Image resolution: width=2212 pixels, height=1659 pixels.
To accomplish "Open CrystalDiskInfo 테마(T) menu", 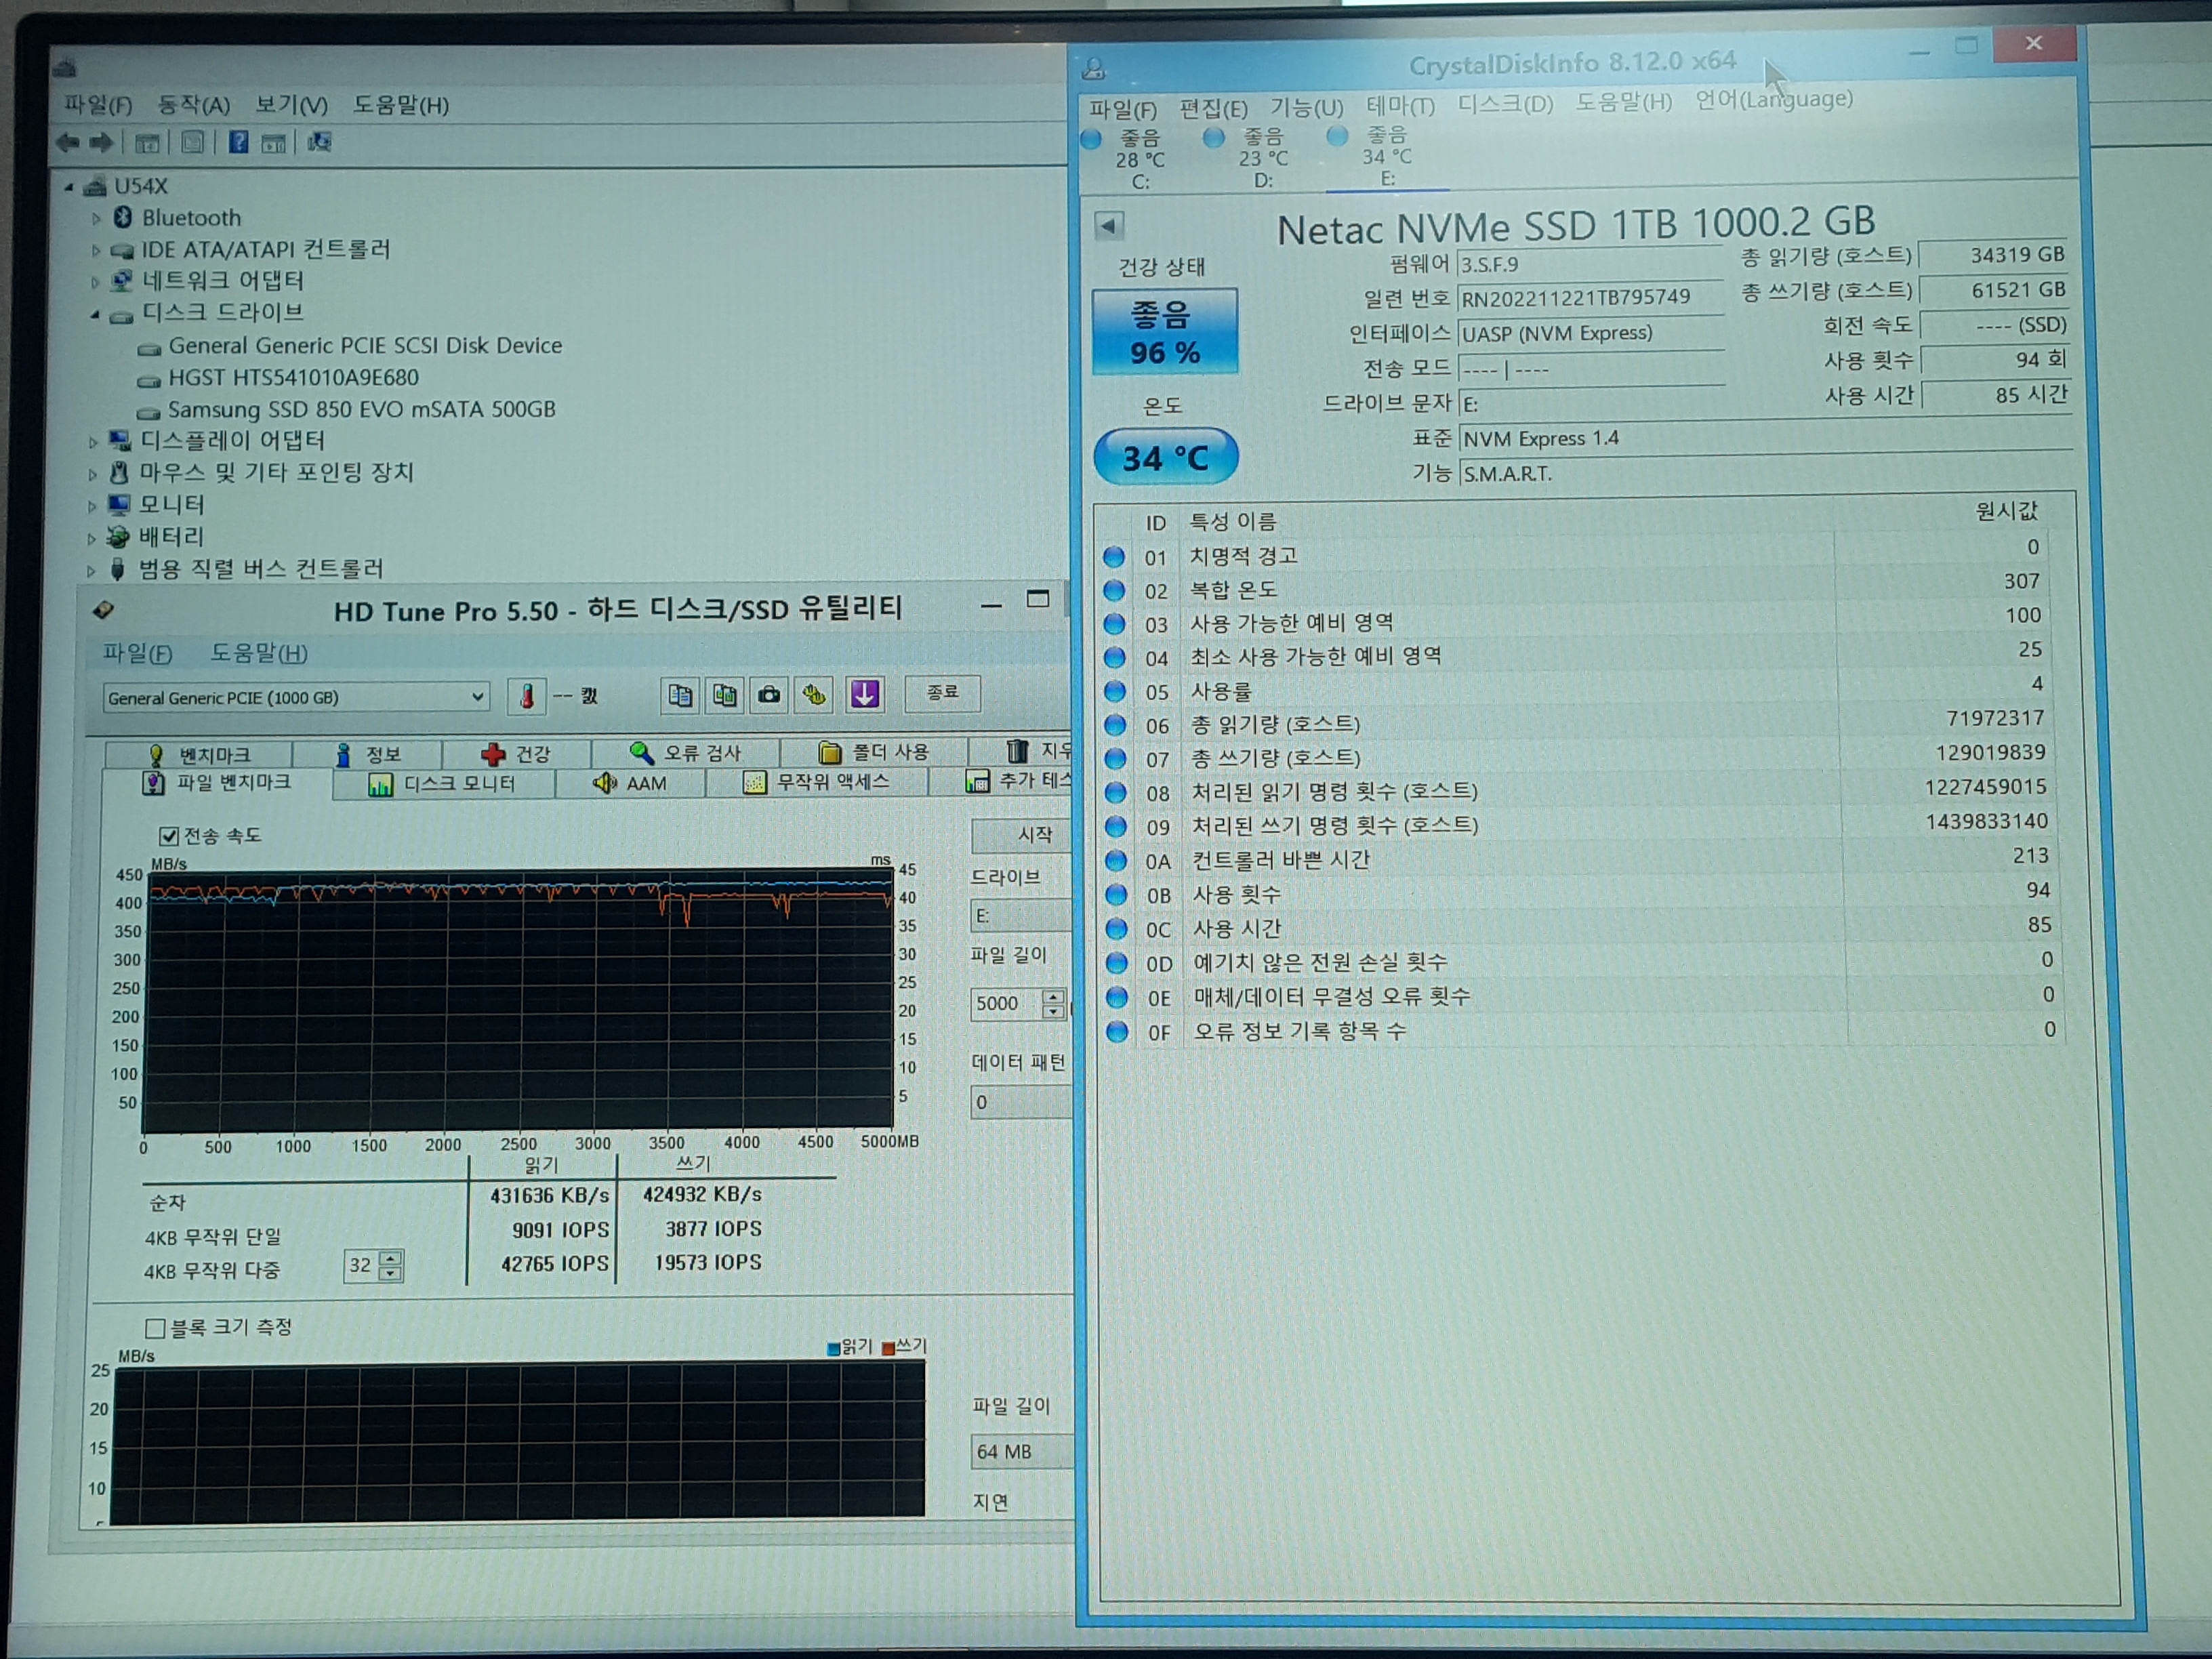I will coord(1400,105).
